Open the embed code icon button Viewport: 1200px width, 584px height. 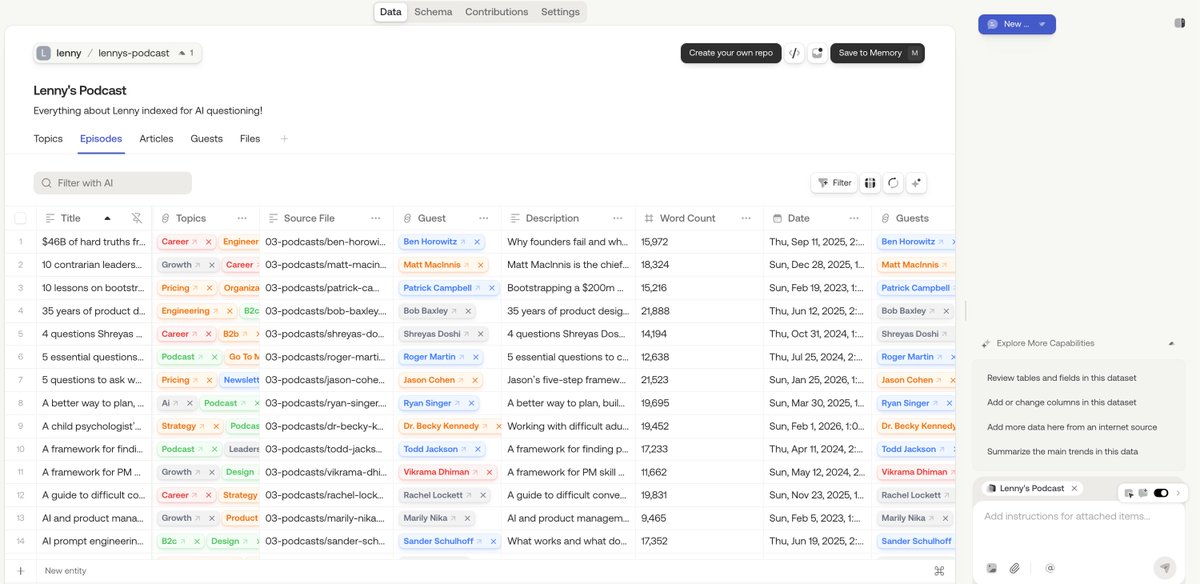click(794, 53)
